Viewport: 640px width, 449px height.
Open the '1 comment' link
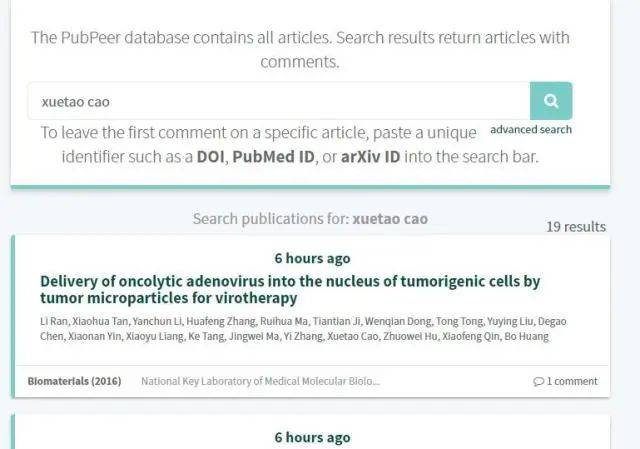pos(566,381)
